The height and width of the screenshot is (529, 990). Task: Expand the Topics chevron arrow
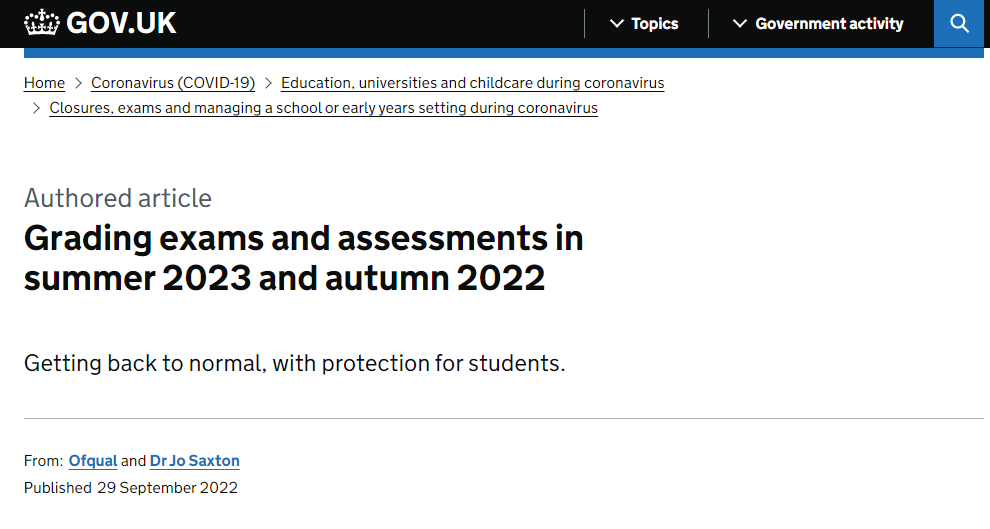tap(617, 24)
